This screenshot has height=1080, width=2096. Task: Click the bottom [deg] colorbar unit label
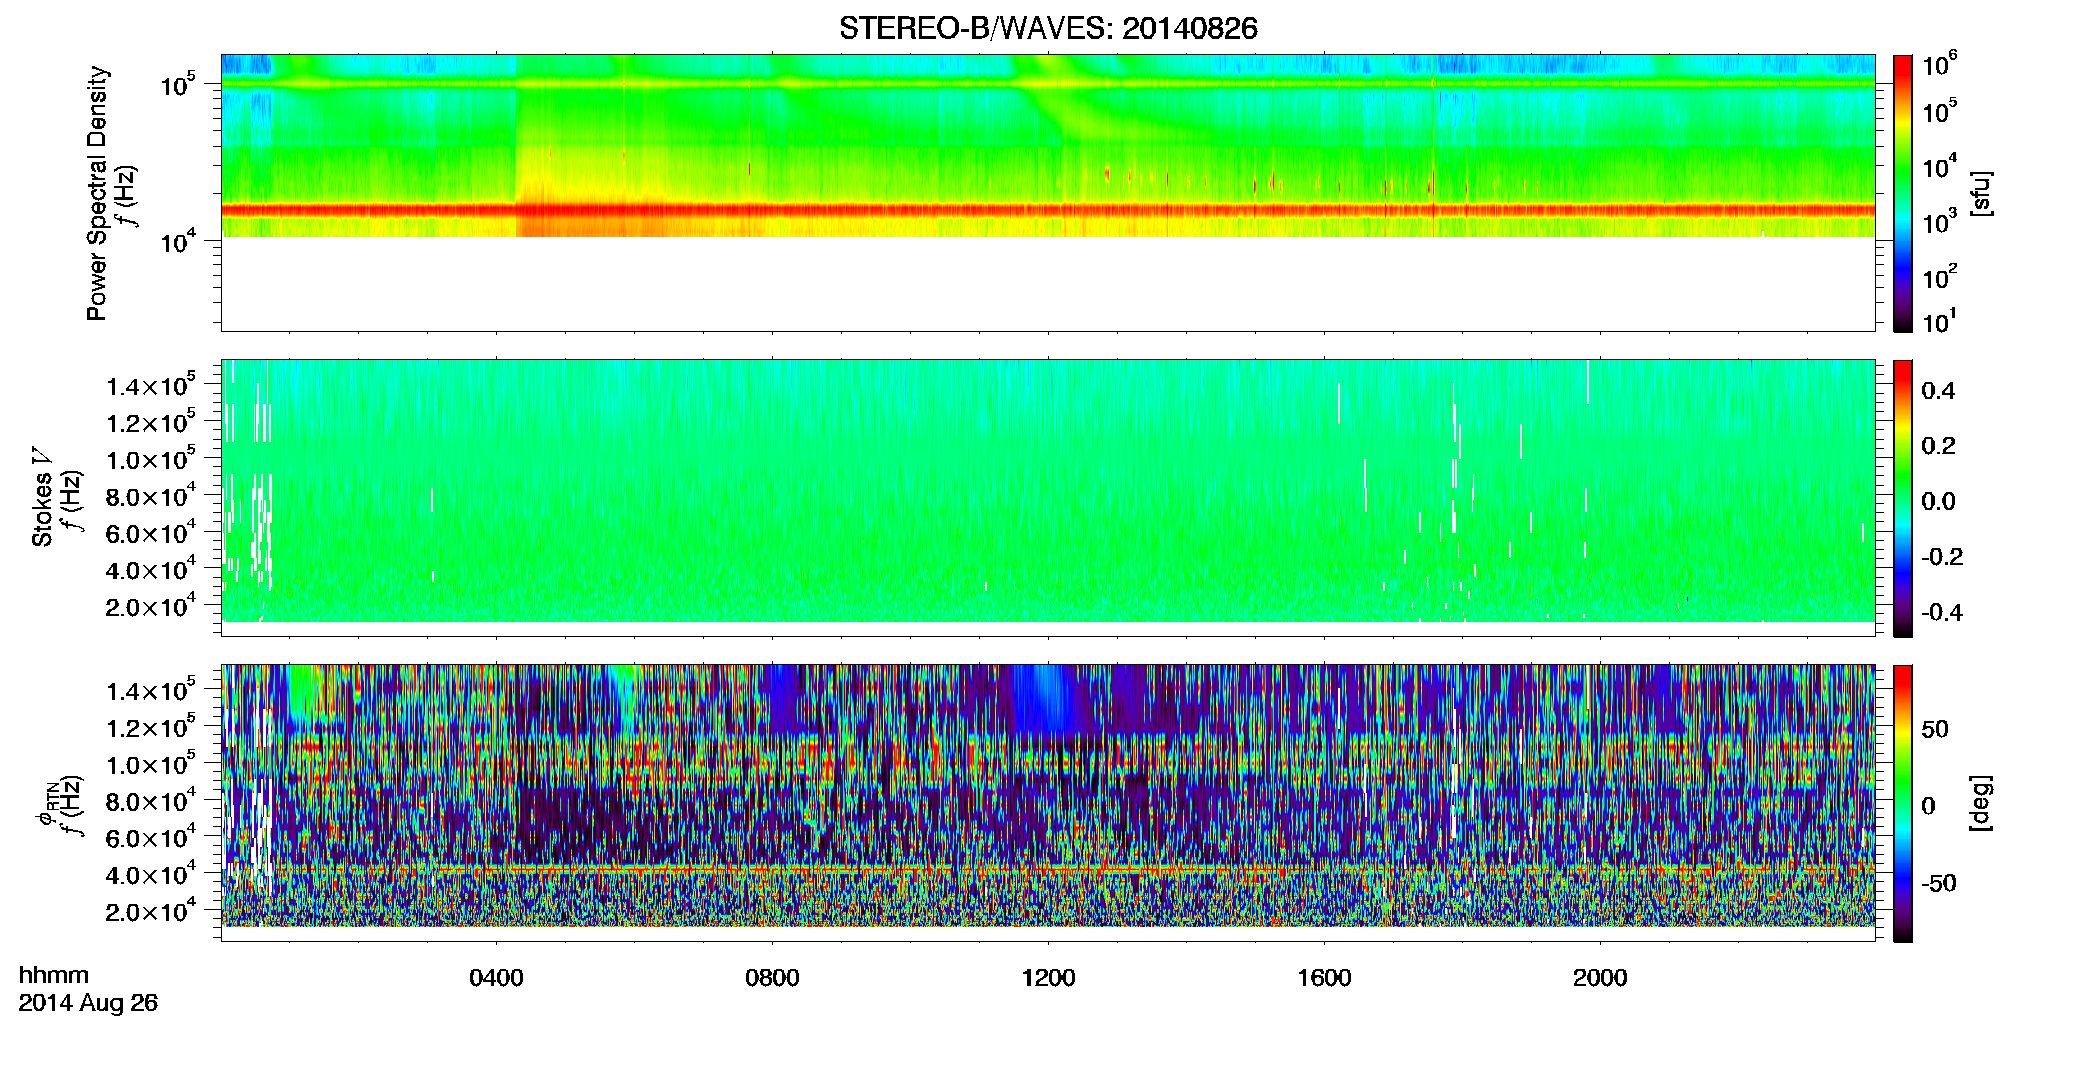click(1981, 803)
